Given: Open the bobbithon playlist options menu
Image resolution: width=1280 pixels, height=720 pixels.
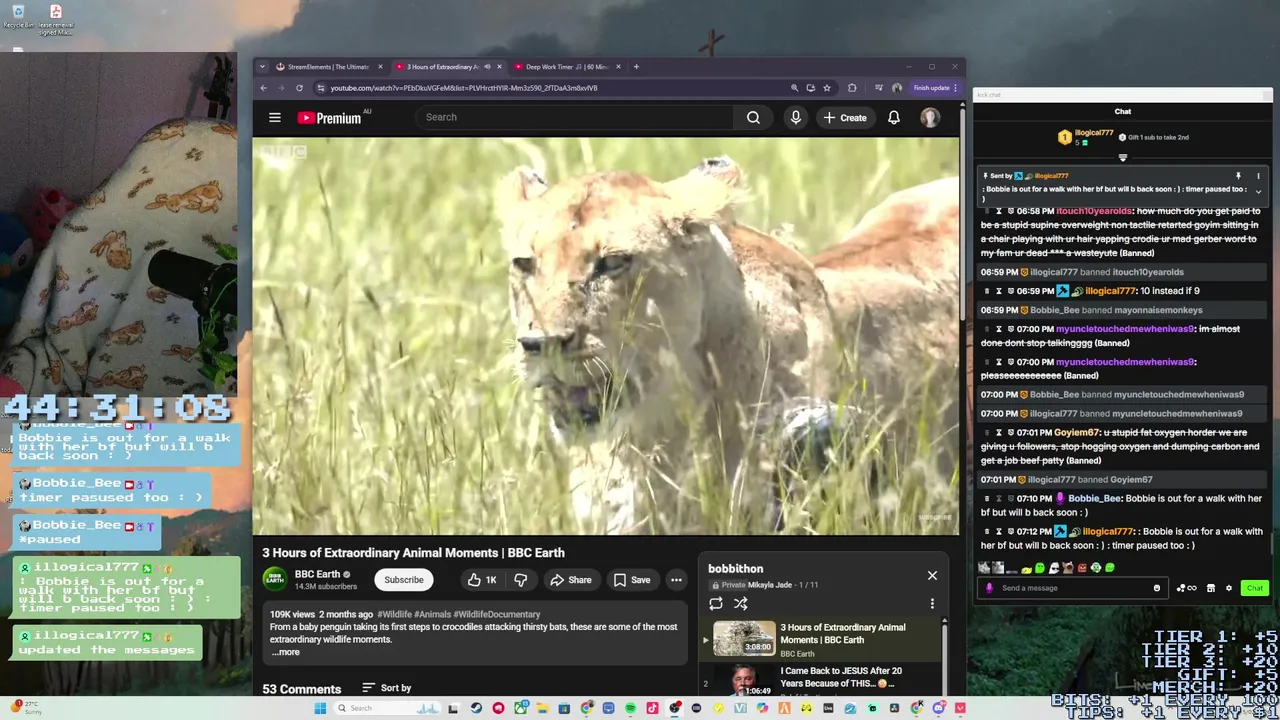Looking at the screenshot, I should point(932,604).
